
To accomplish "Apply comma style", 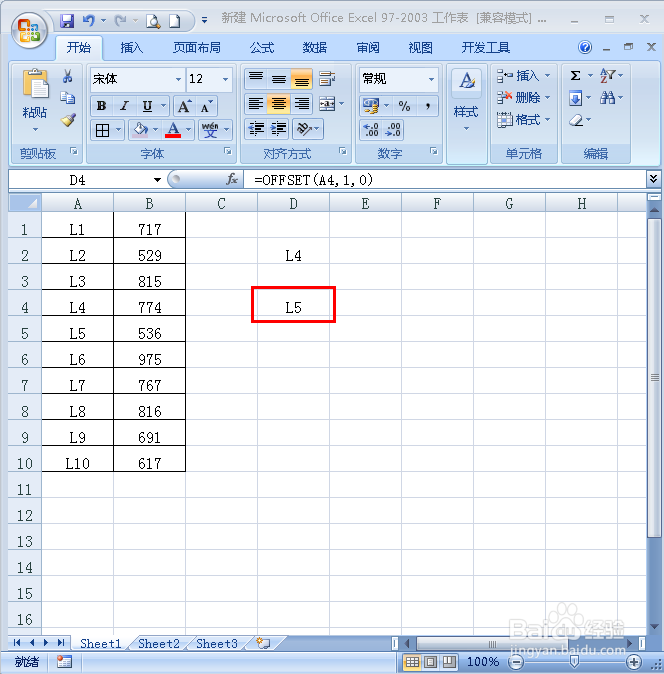I will coord(427,106).
